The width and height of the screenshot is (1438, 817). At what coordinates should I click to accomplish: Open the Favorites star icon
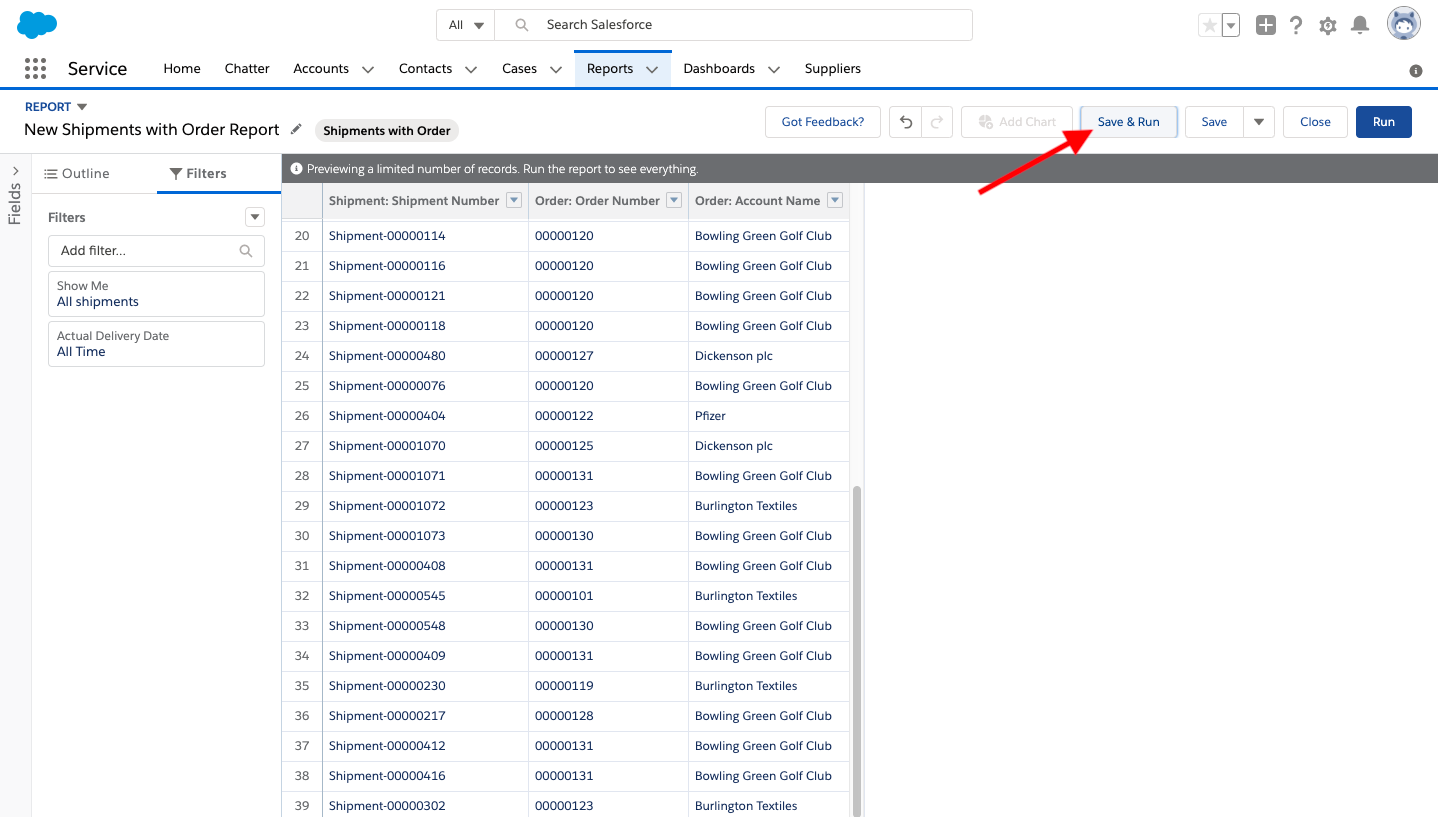[x=1210, y=25]
